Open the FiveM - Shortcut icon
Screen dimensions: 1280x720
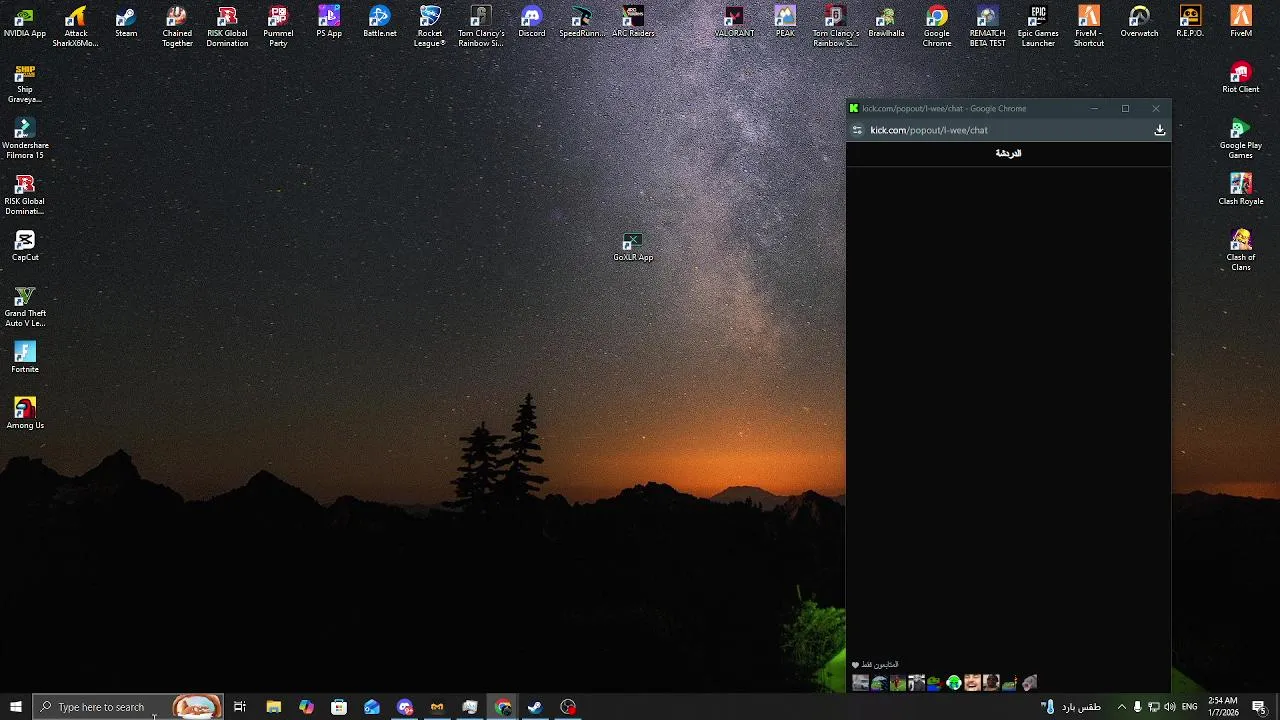1089,27
